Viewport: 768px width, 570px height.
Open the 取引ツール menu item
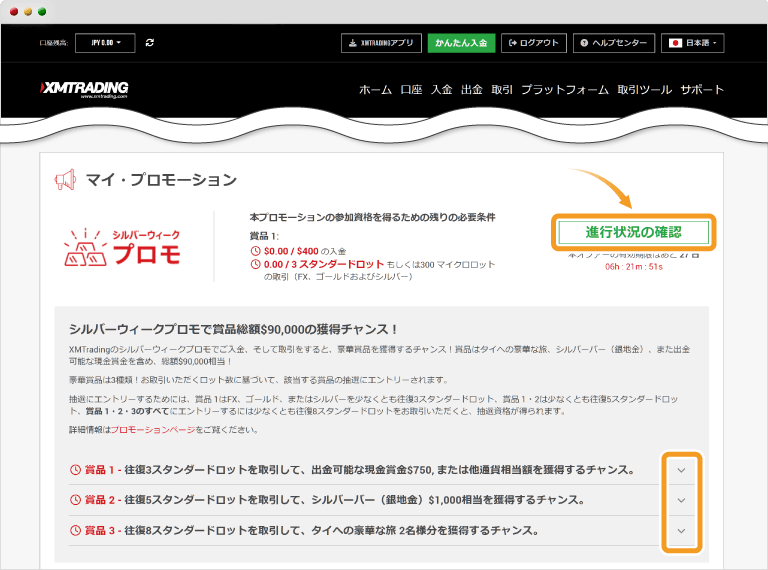645,90
